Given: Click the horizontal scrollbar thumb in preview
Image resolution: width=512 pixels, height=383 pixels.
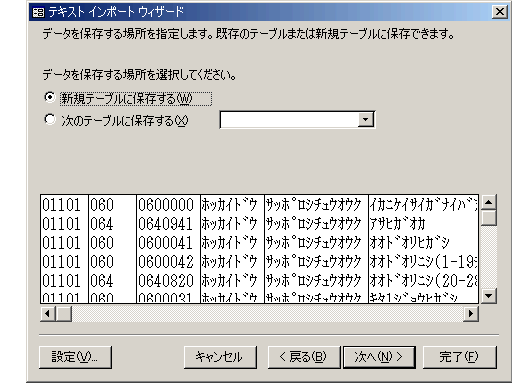Looking at the screenshot, I should (x=64, y=314).
